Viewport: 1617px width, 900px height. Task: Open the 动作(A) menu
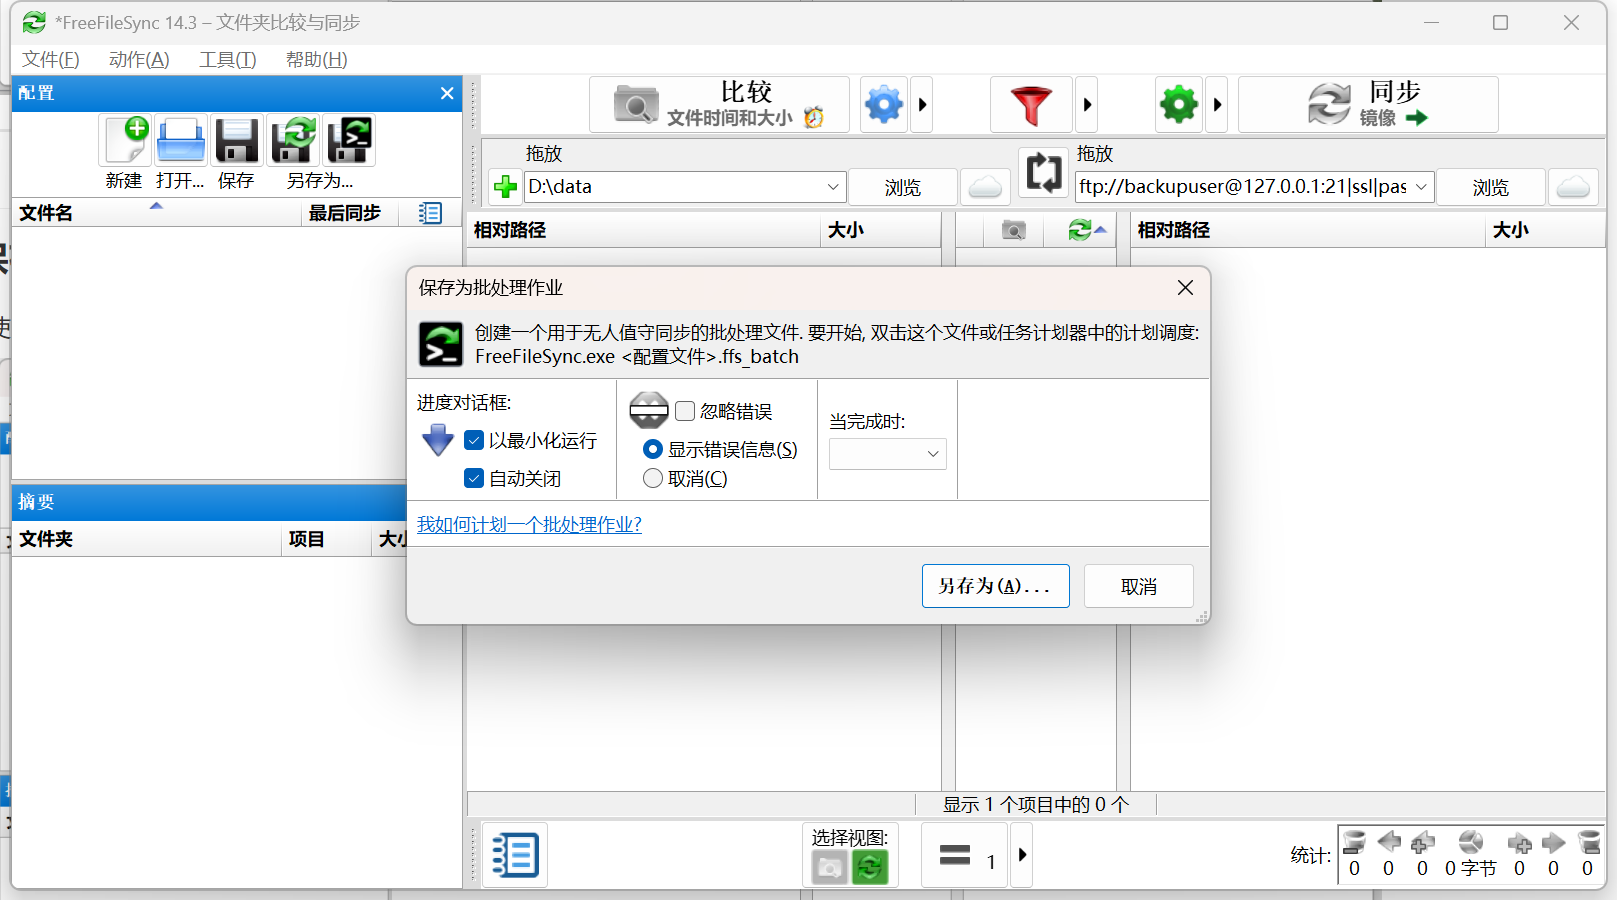tap(139, 60)
